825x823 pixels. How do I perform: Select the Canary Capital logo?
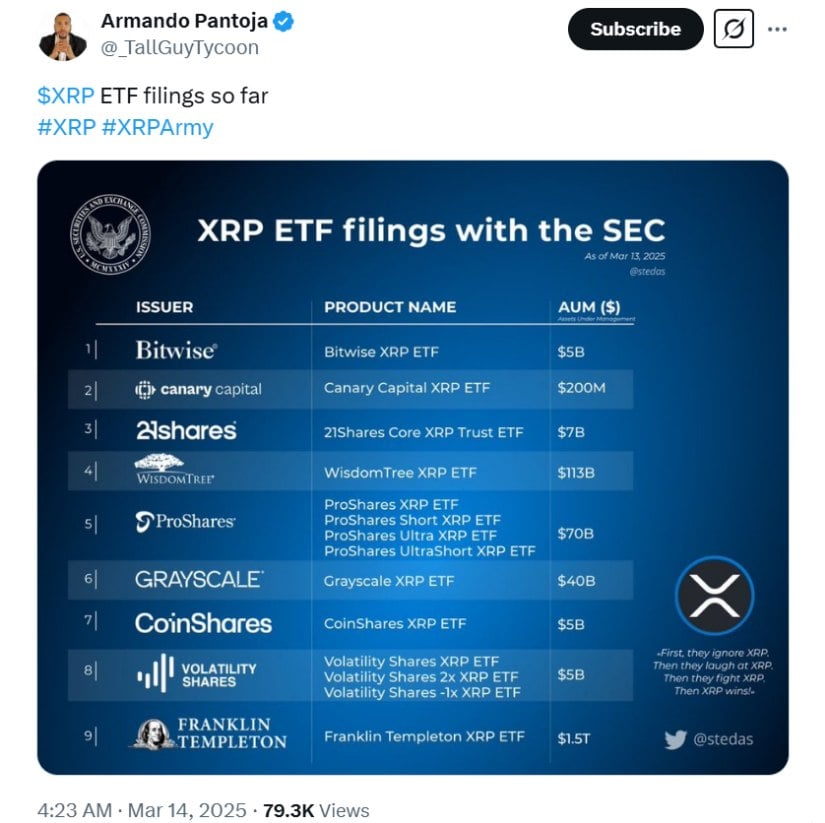[198, 389]
